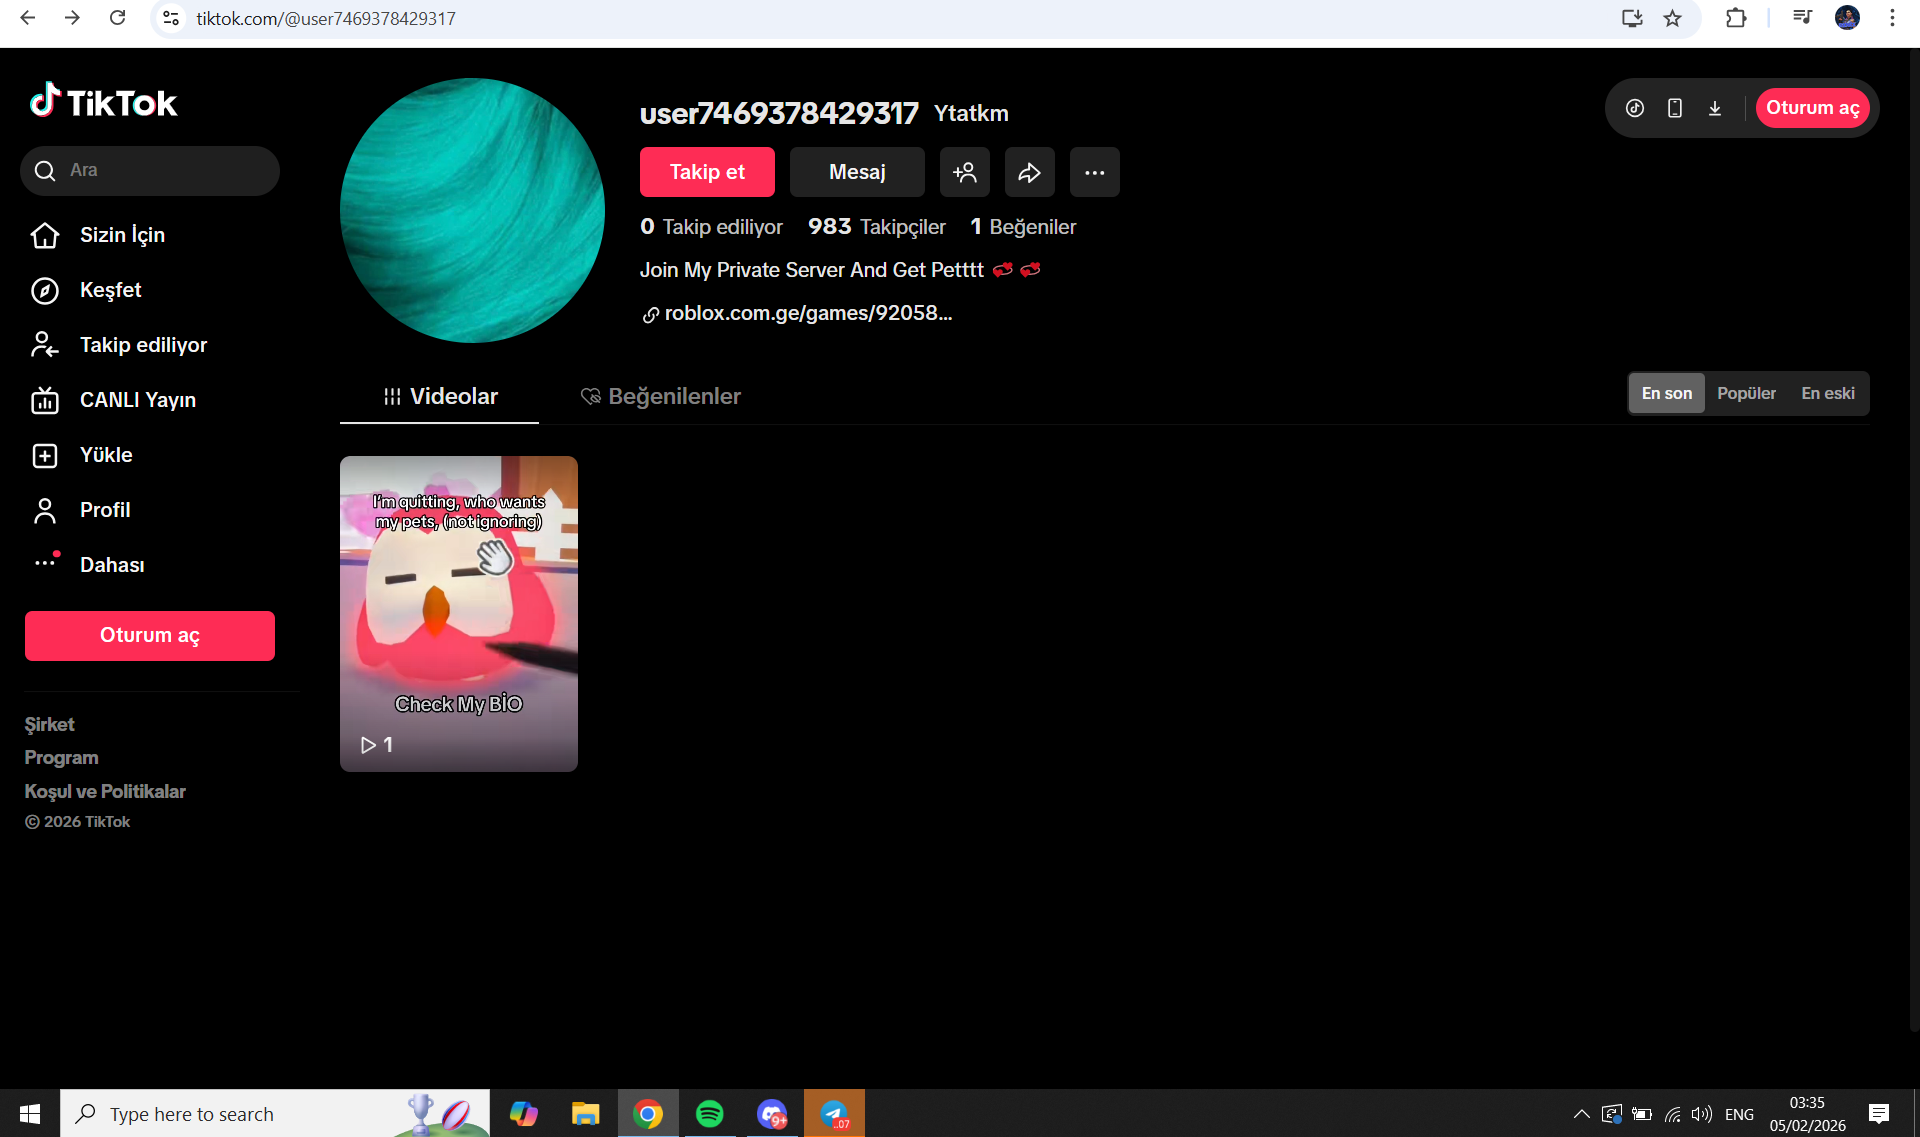
Task: Open Spotify from taskbar
Action: (710, 1113)
